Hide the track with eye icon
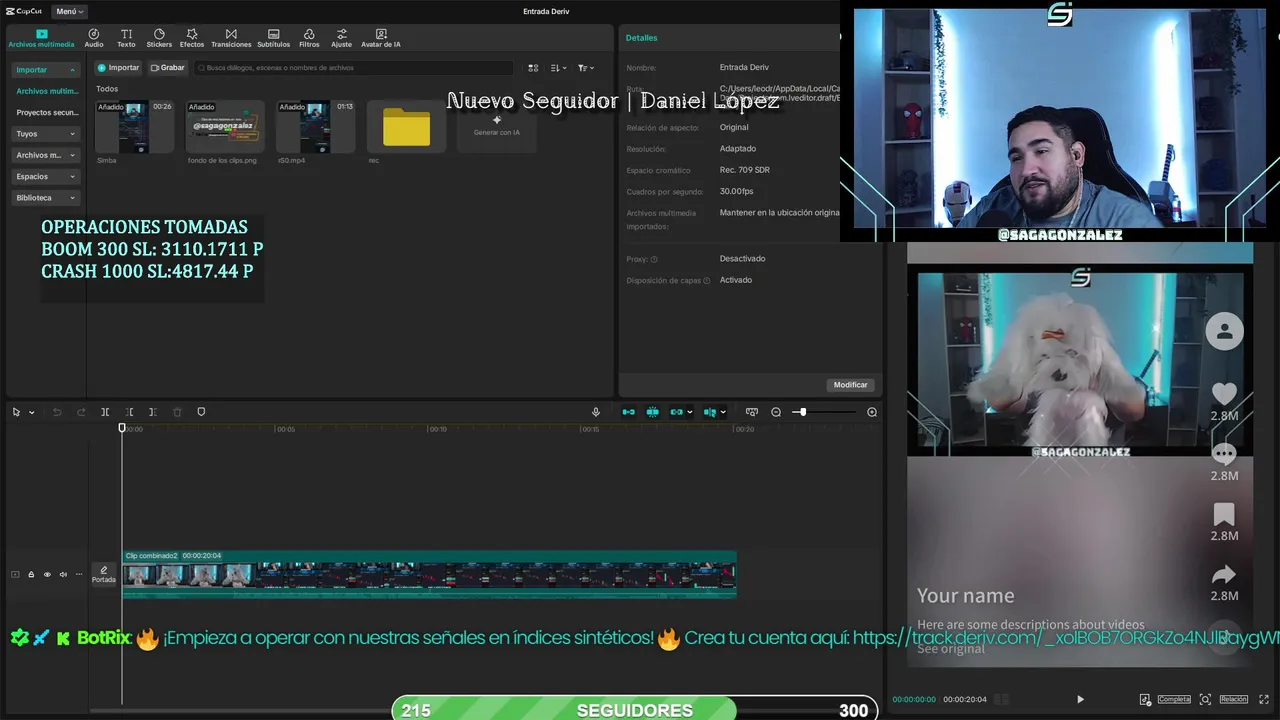Screen dimensions: 1280x720 point(47,574)
